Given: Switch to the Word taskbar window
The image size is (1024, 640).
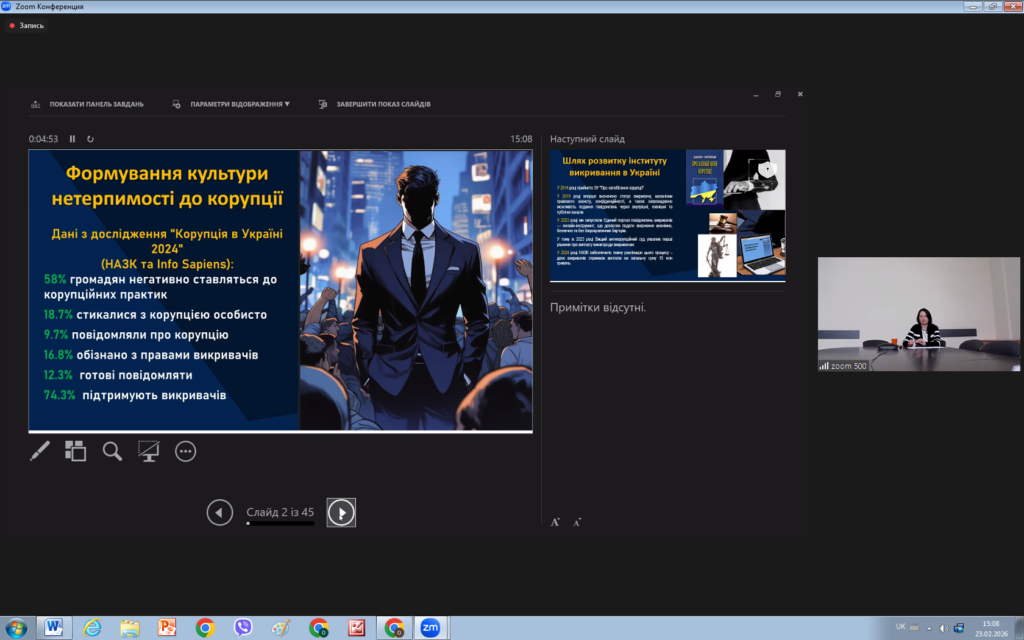Looking at the screenshot, I should (x=53, y=627).
